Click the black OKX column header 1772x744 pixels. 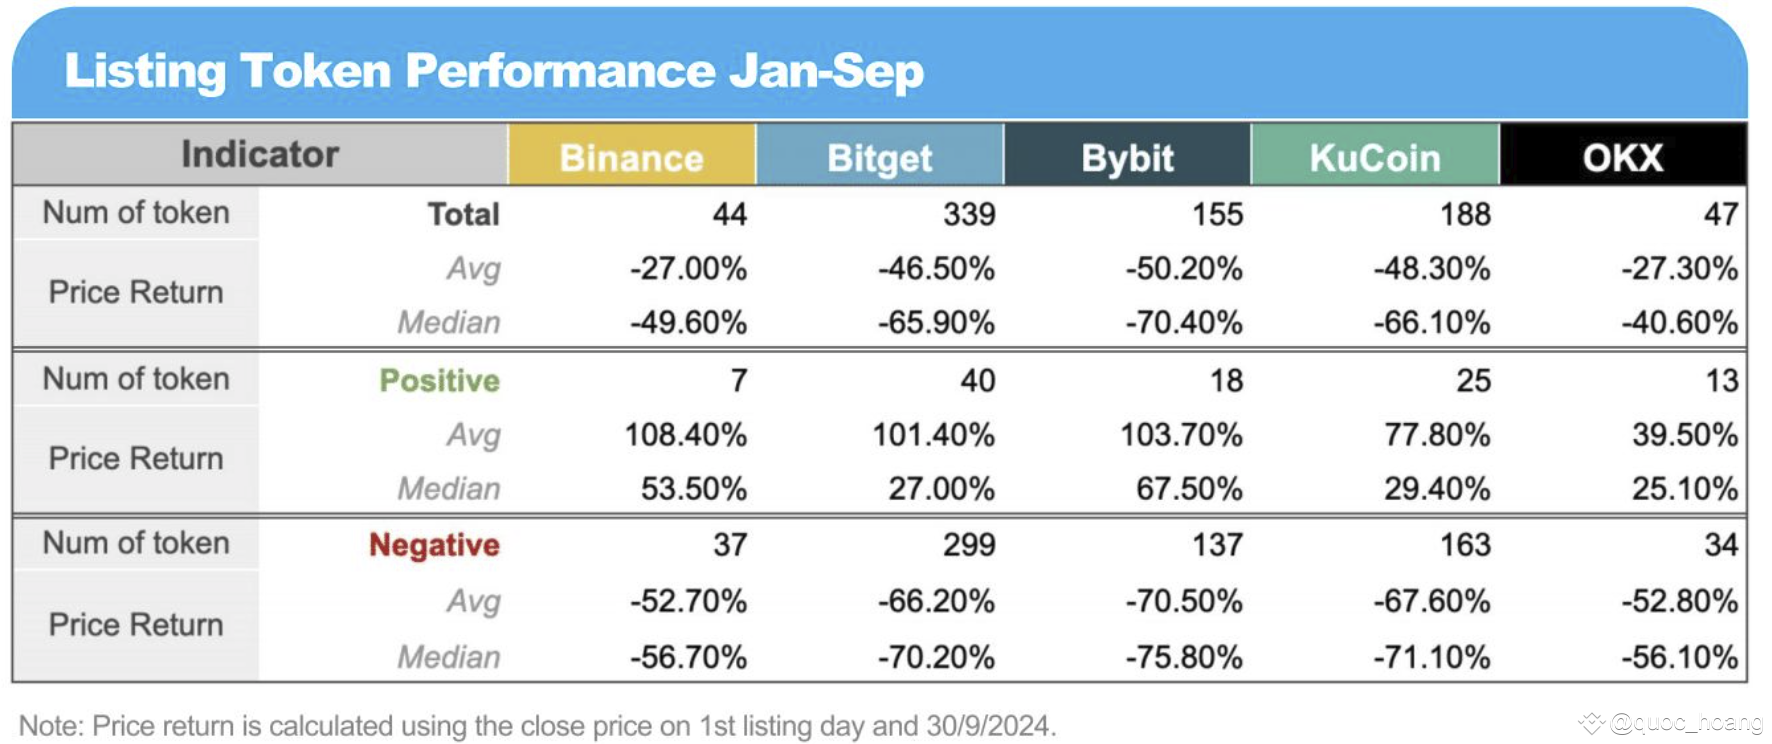1623,155
